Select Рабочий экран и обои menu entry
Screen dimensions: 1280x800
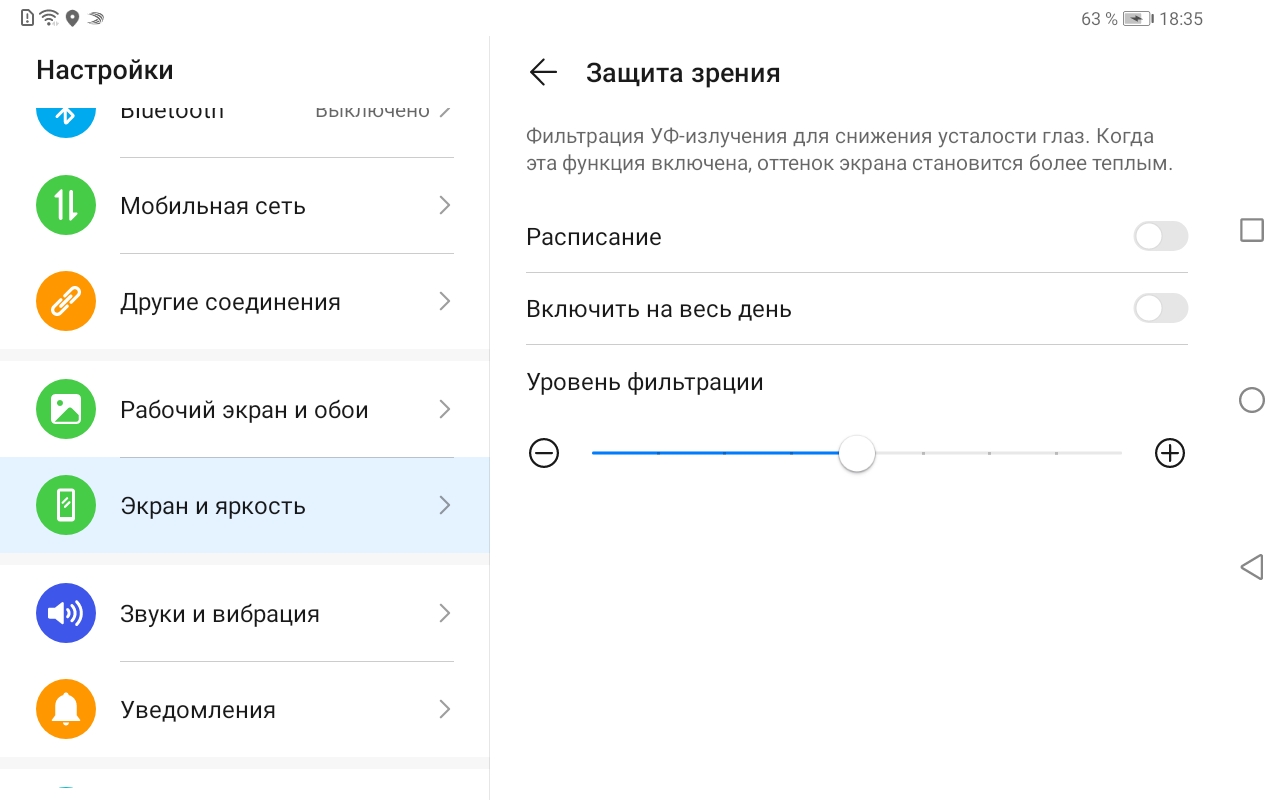pos(244,410)
